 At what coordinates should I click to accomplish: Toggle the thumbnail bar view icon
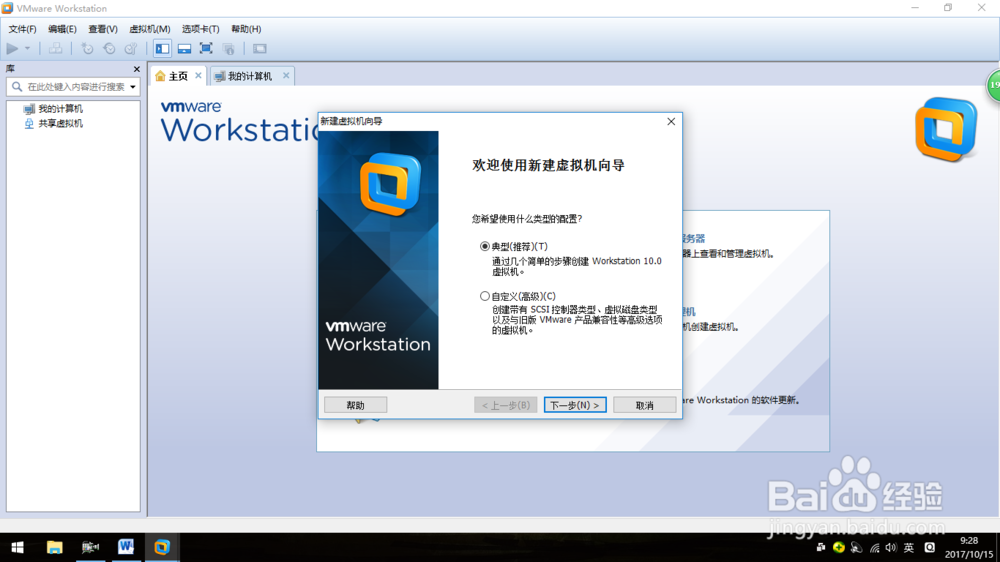[x=184, y=48]
